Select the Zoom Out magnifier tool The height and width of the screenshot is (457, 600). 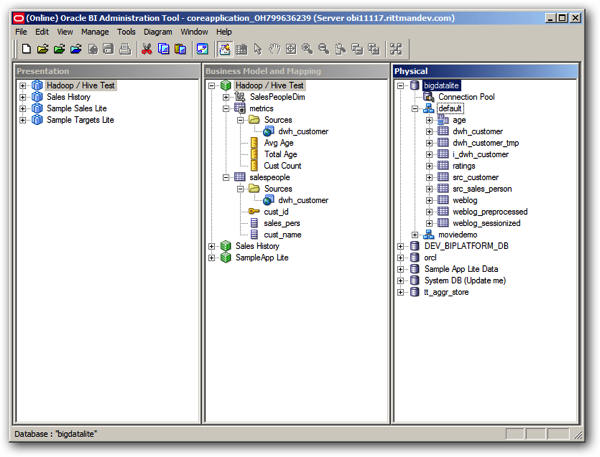pos(324,49)
